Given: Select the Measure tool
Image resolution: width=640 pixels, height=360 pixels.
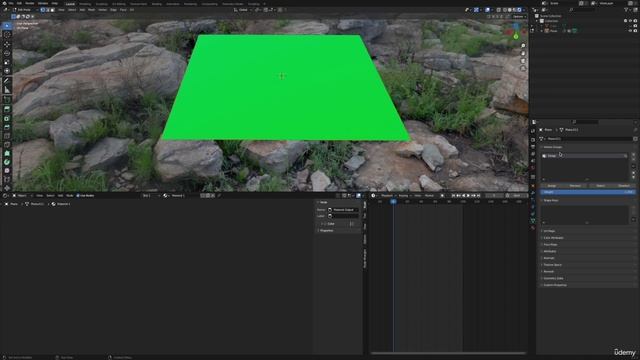Looking at the screenshot, I should (7, 90).
